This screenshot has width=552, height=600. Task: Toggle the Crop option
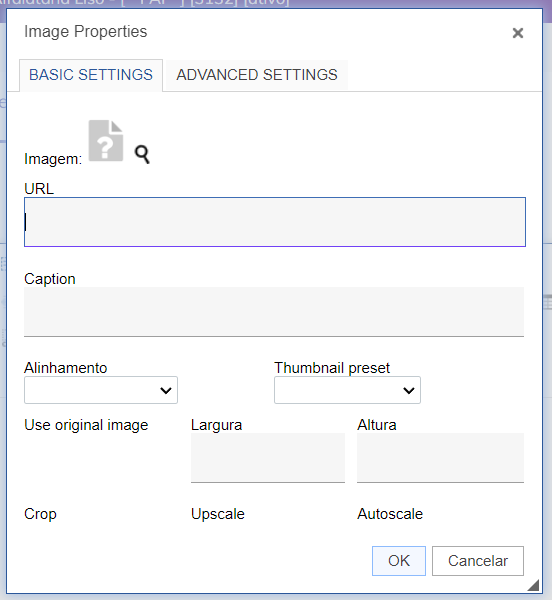coord(41,514)
